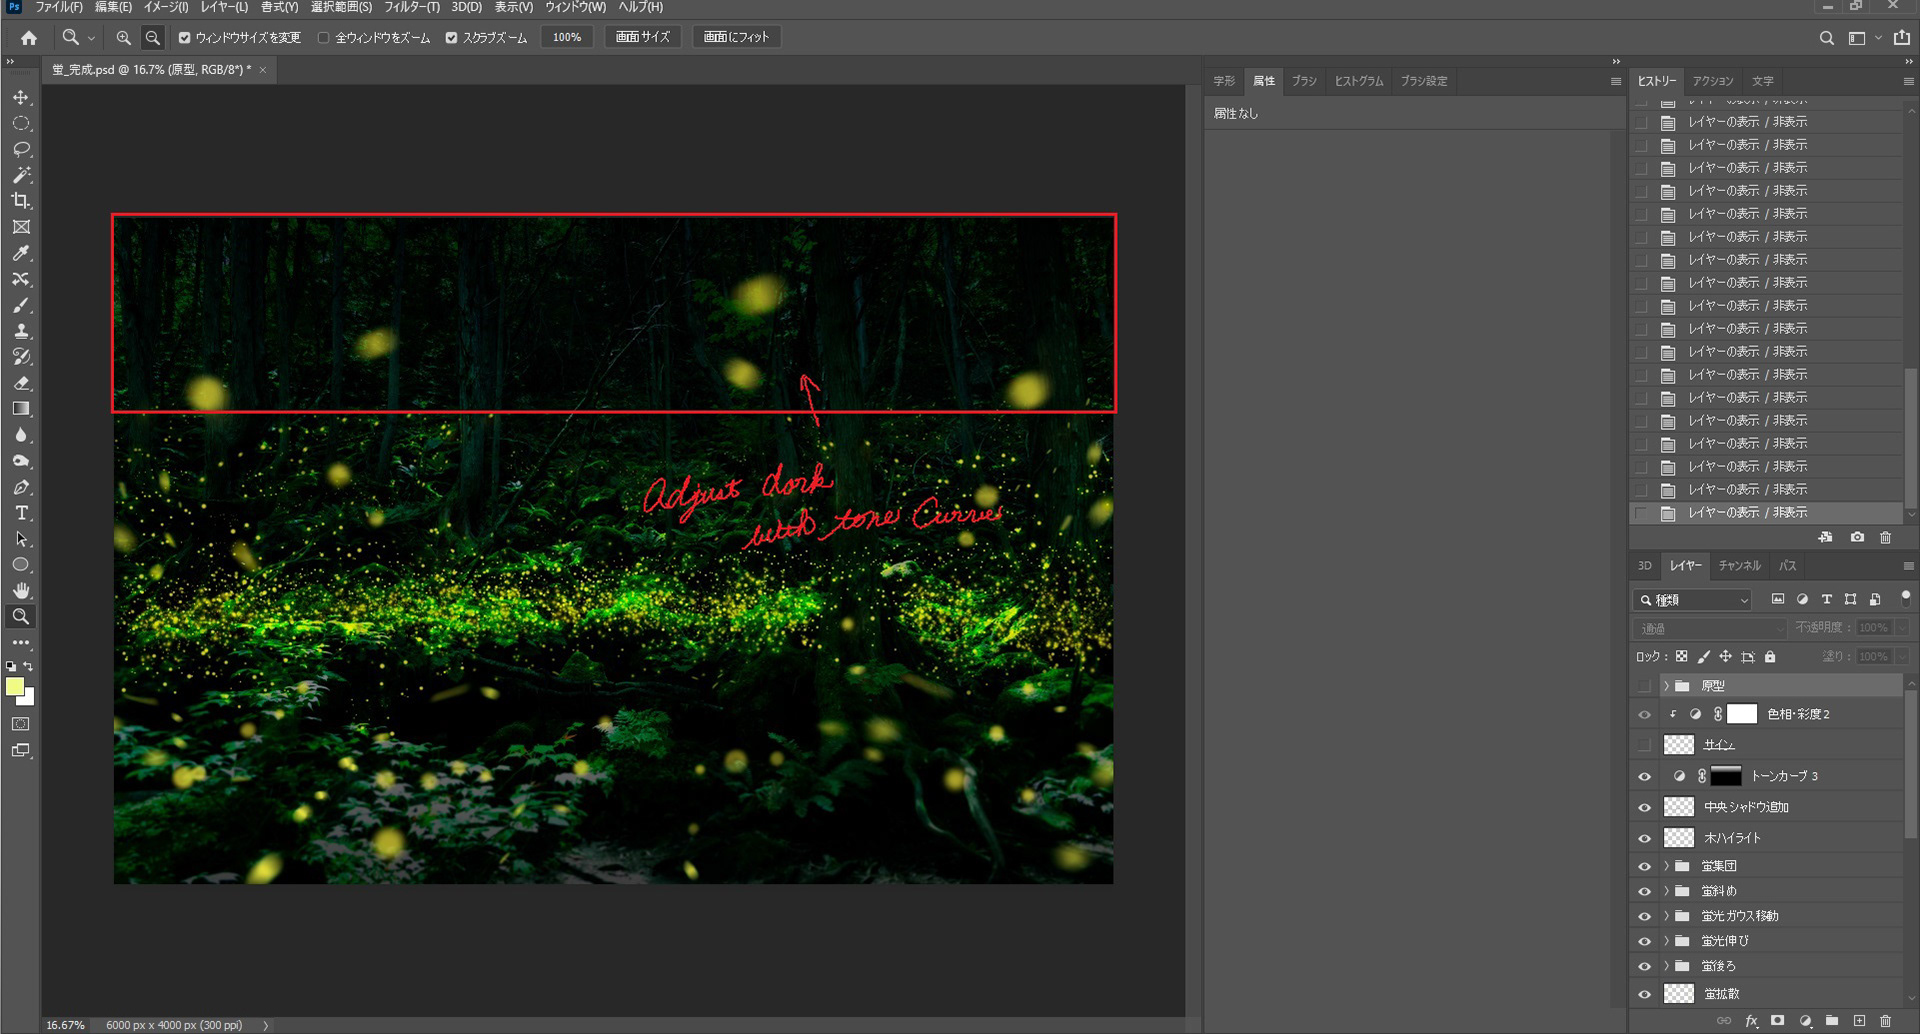Image resolution: width=1920 pixels, height=1034 pixels.
Task: Swap foreground and background colors
Action: (x=29, y=666)
